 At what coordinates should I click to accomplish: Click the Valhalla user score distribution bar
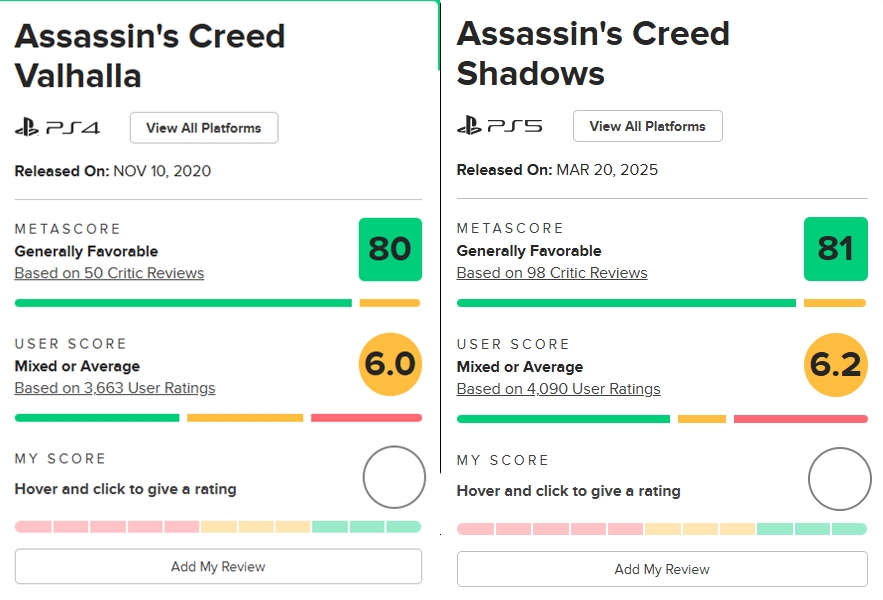[x=218, y=418]
